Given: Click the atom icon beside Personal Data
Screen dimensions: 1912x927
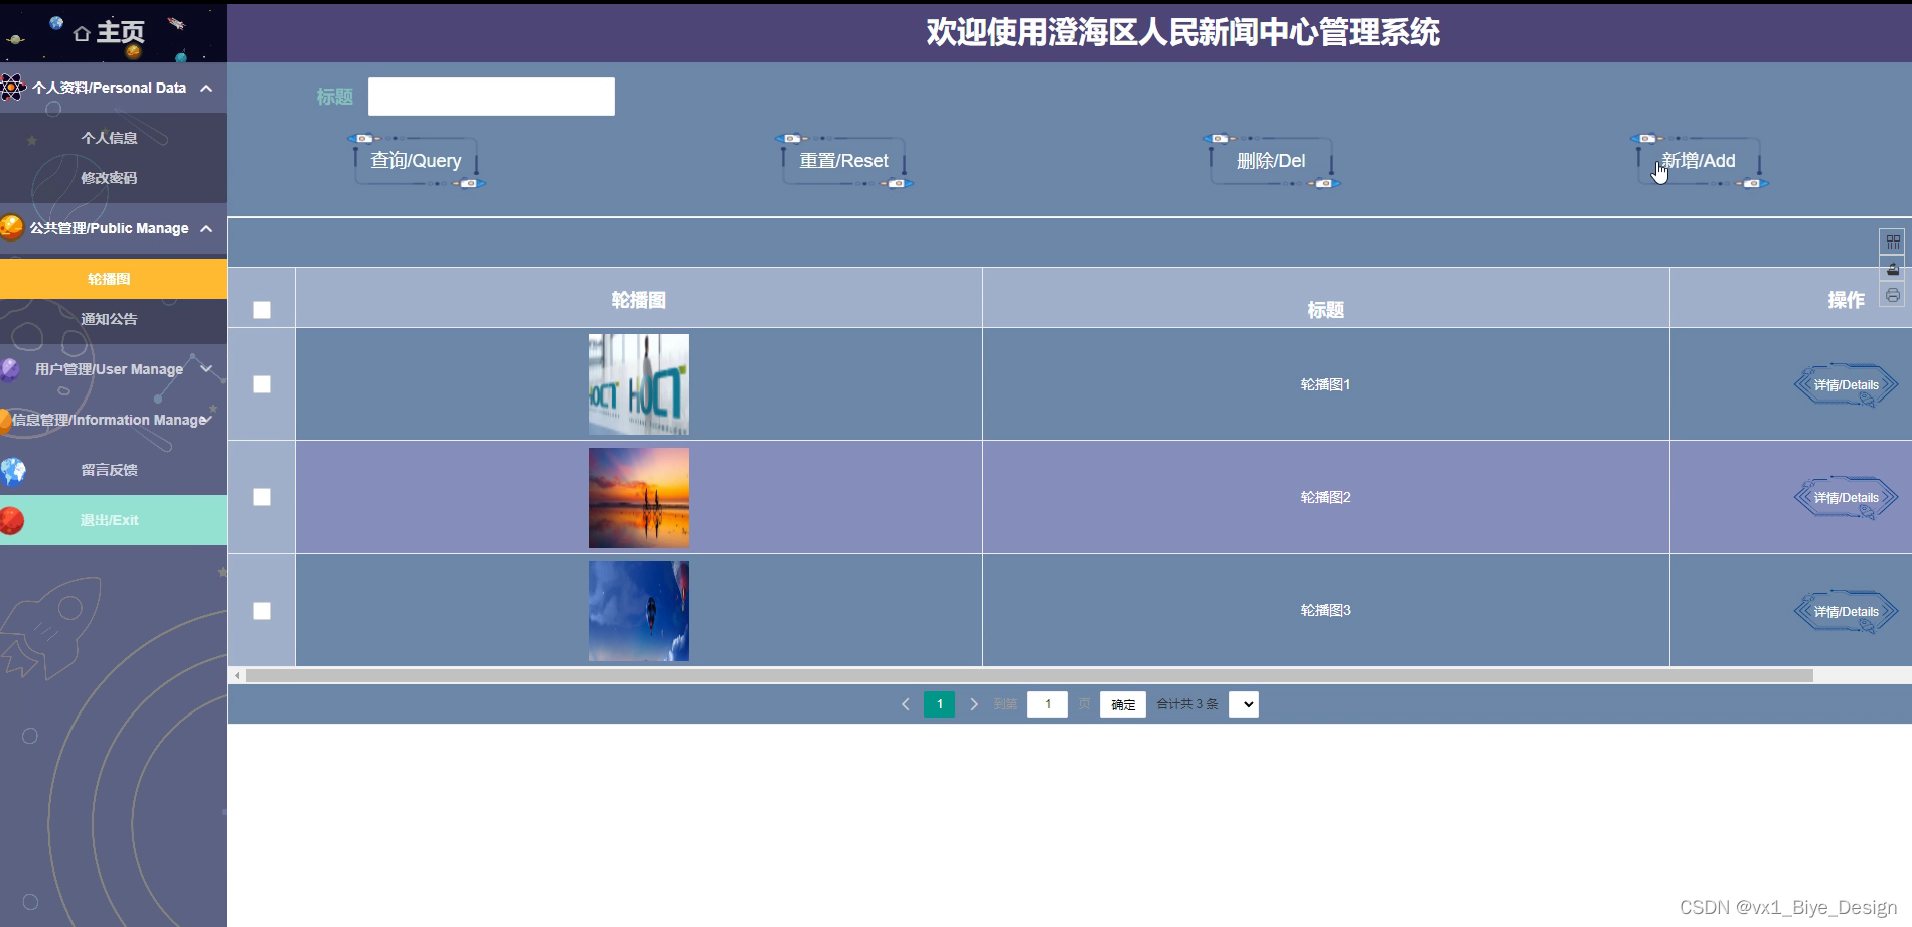Looking at the screenshot, I should tap(12, 87).
